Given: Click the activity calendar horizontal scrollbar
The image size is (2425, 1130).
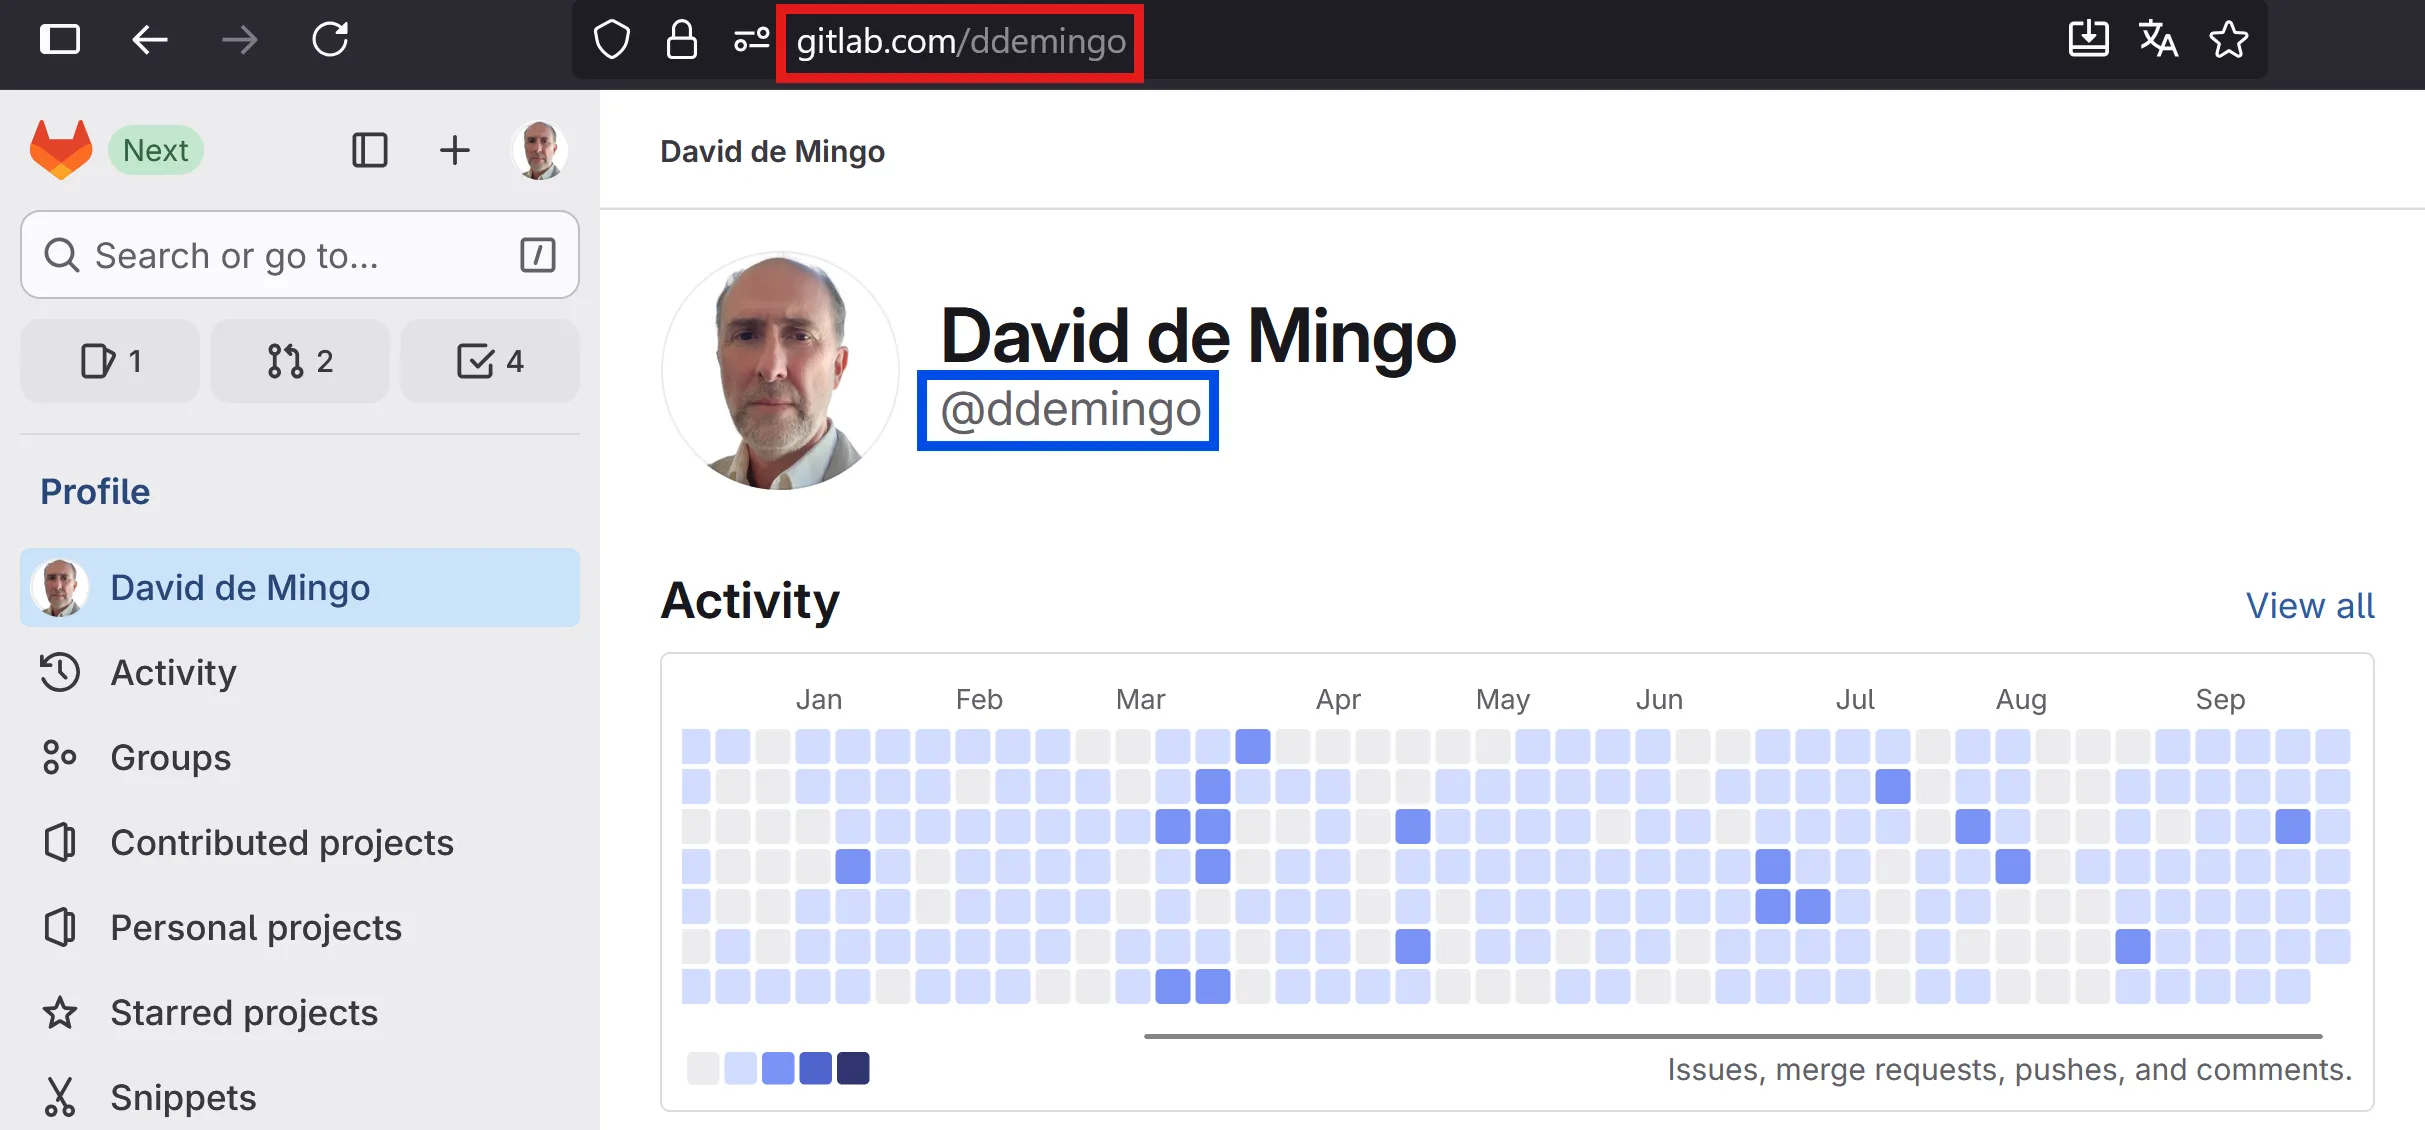Looking at the screenshot, I should [1732, 1036].
